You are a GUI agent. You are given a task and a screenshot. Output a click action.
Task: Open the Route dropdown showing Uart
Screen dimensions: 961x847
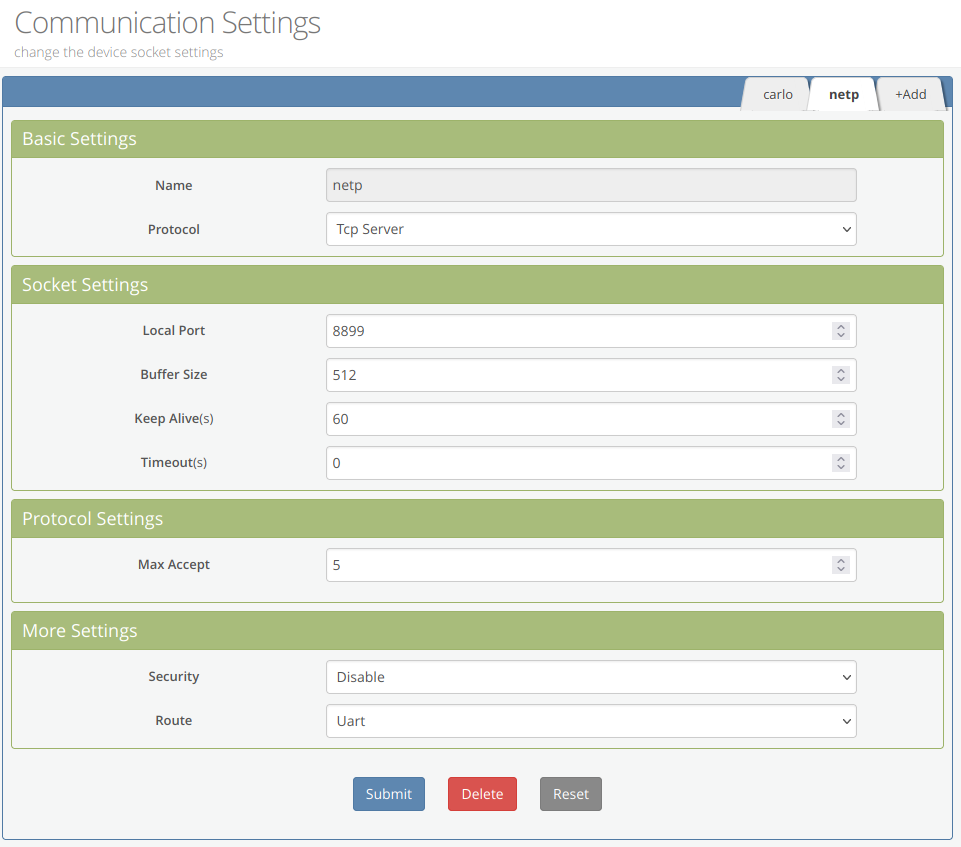[590, 721]
